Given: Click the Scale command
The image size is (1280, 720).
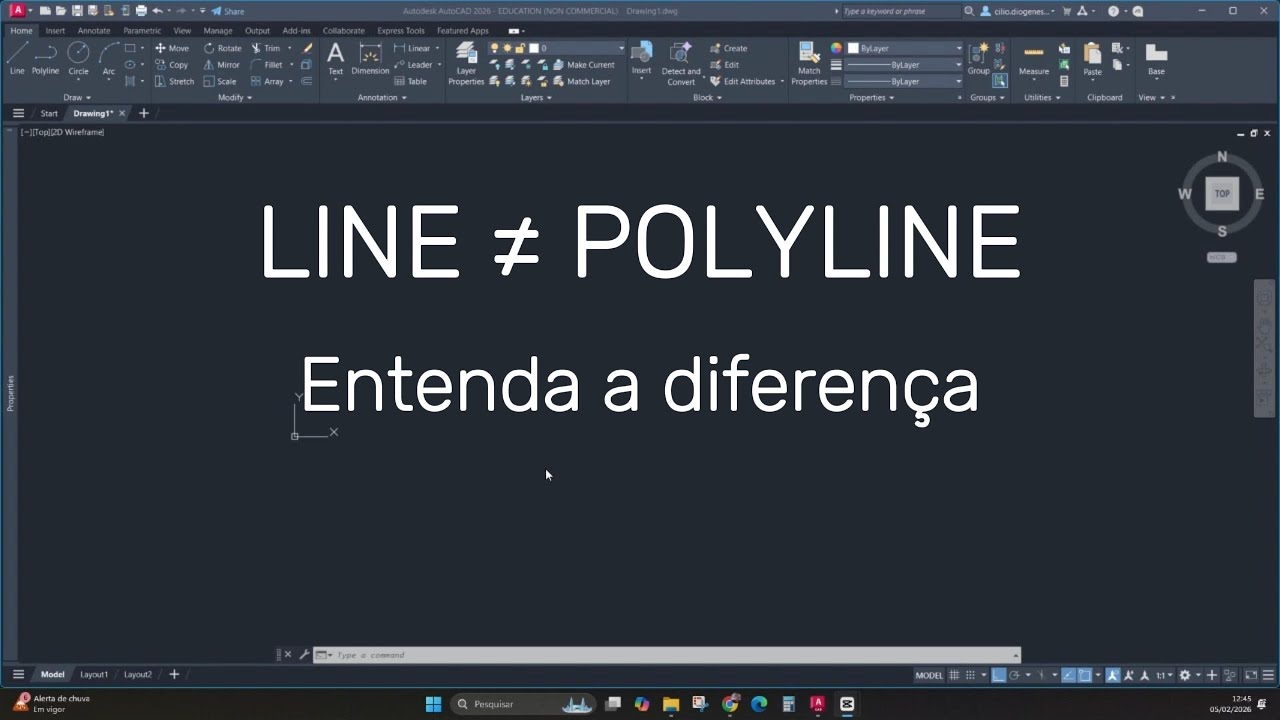Looking at the screenshot, I should pos(220,81).
